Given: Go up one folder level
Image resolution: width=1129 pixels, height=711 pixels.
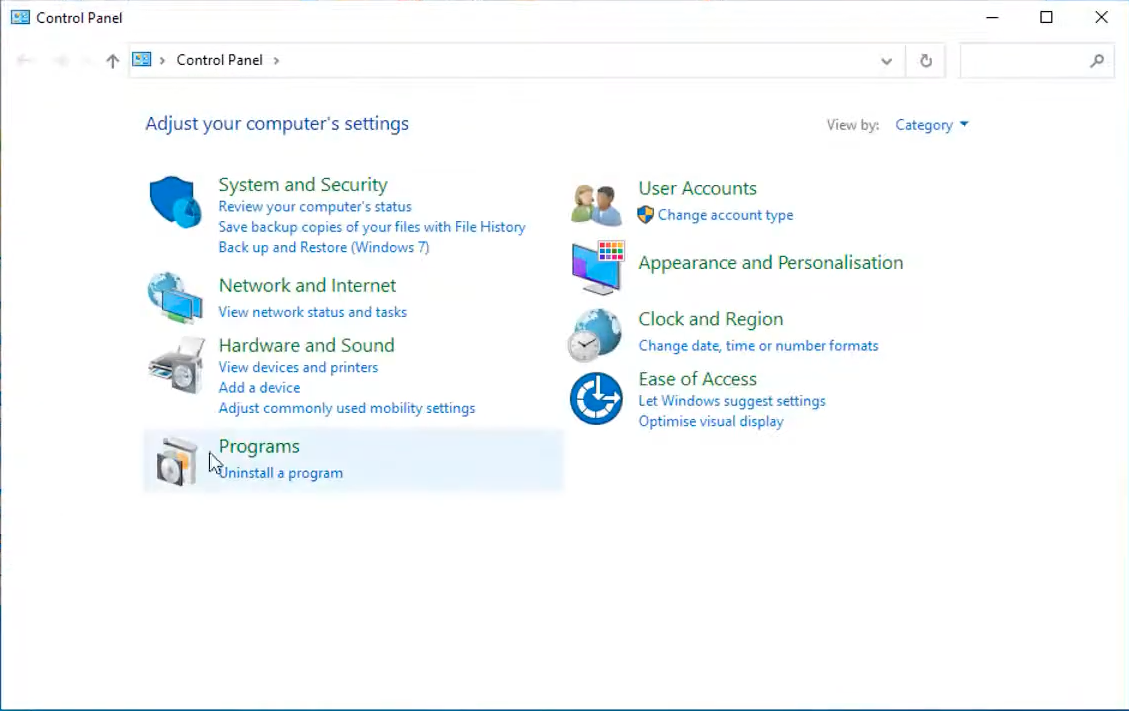Looking at the screenshot, I should click(113, 61).
